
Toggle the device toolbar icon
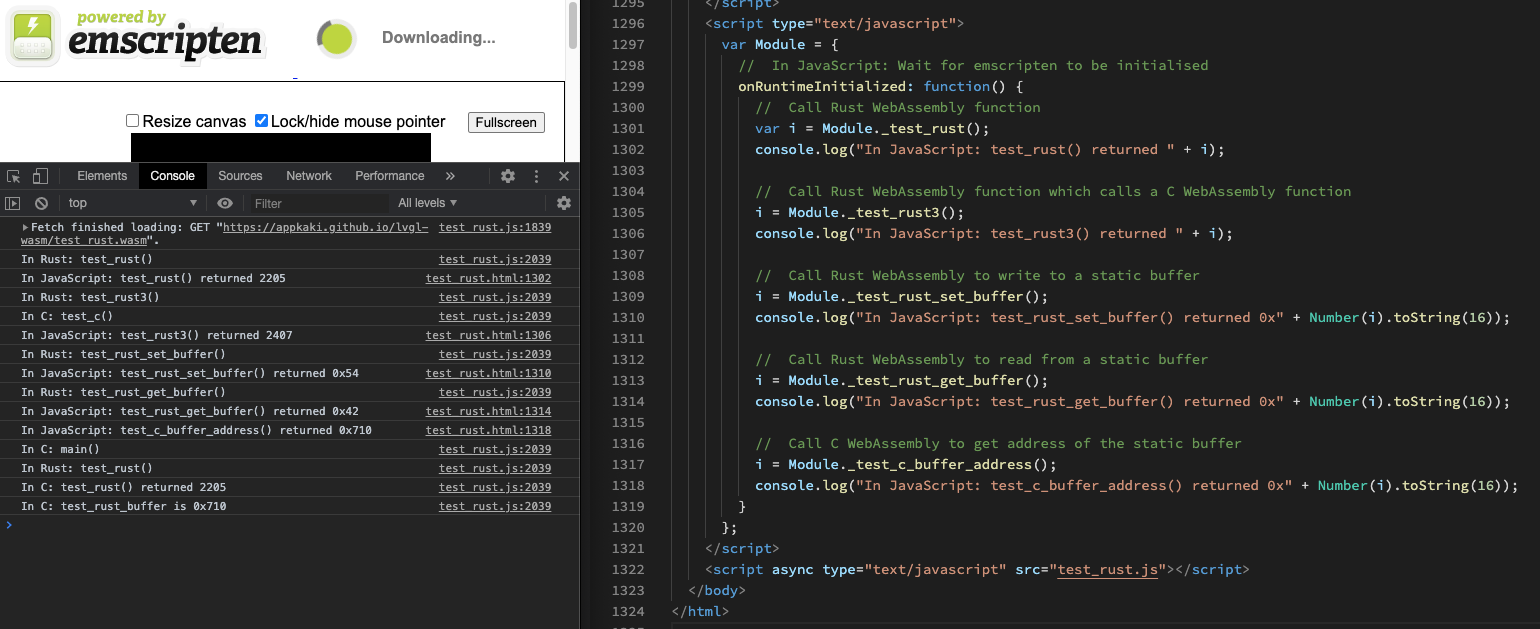(x=40, y=176)
